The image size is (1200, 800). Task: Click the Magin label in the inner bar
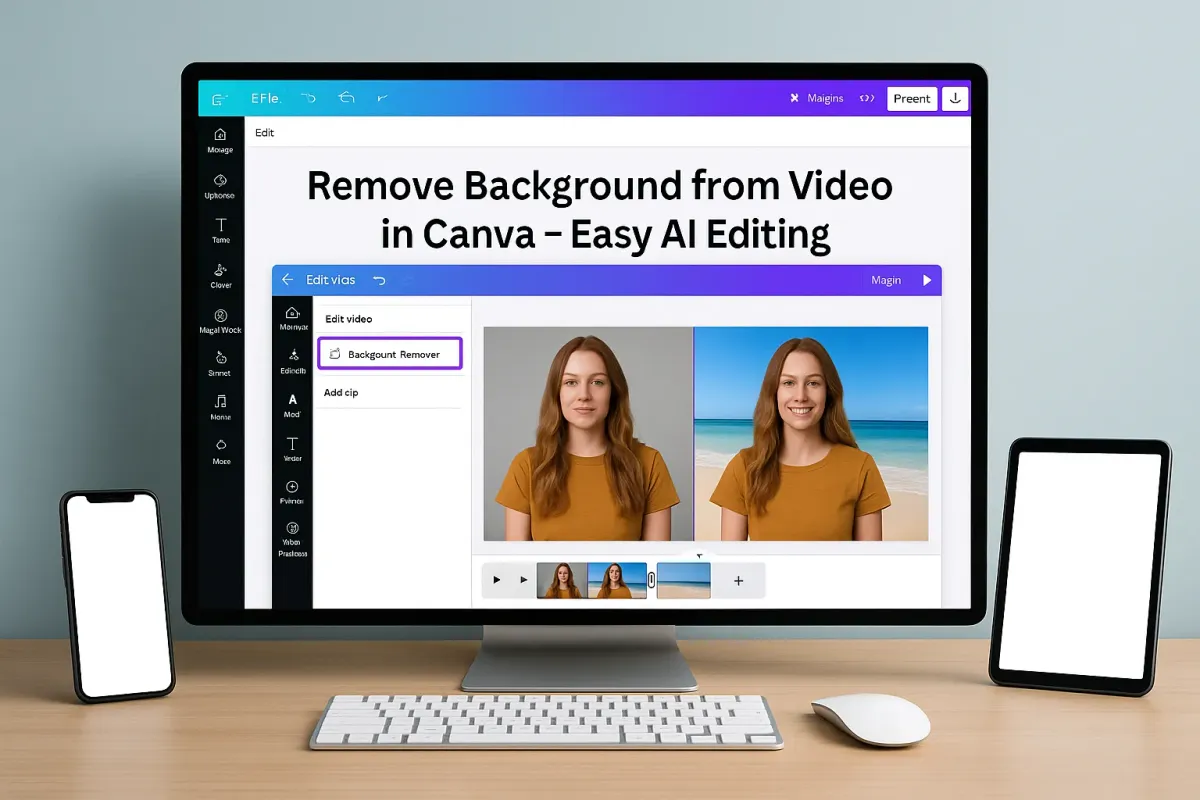coord(886,280)
